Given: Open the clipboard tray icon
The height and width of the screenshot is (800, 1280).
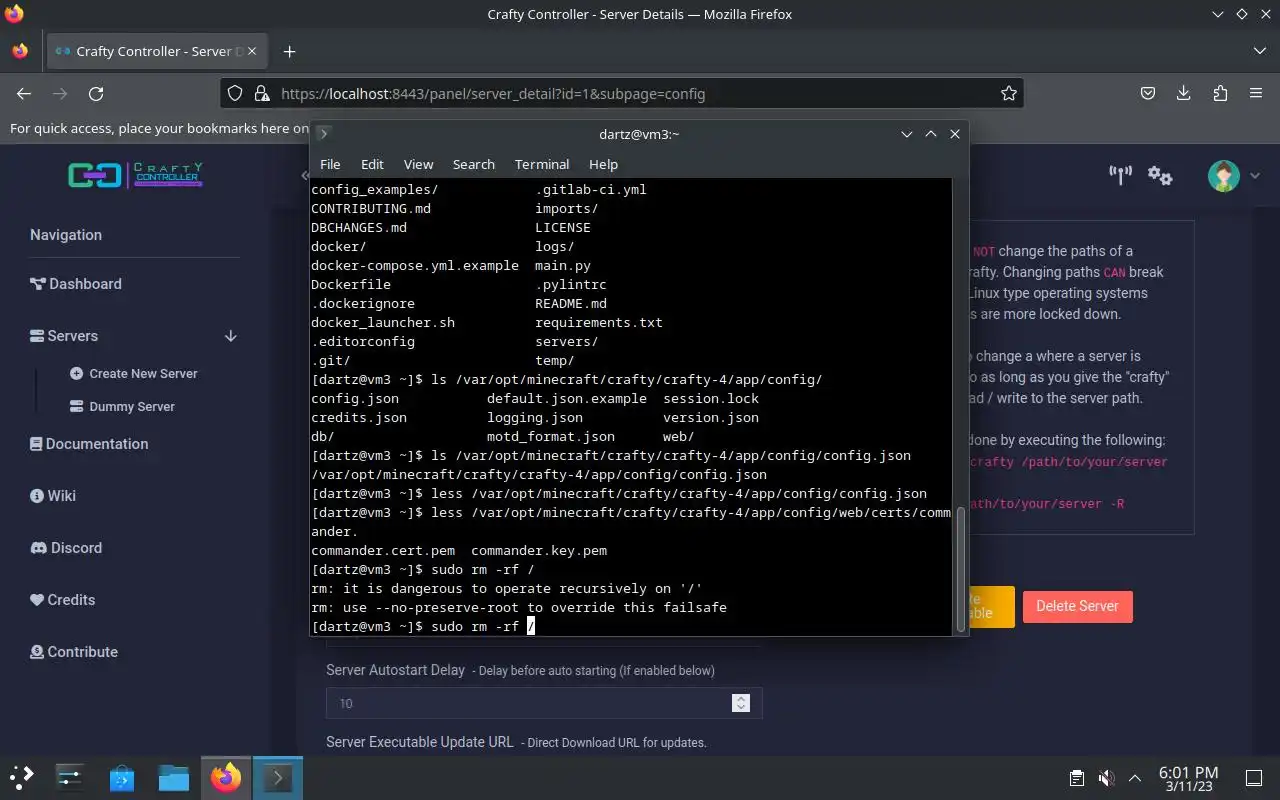Looking at the screenshot, I should click(1077, 778).
